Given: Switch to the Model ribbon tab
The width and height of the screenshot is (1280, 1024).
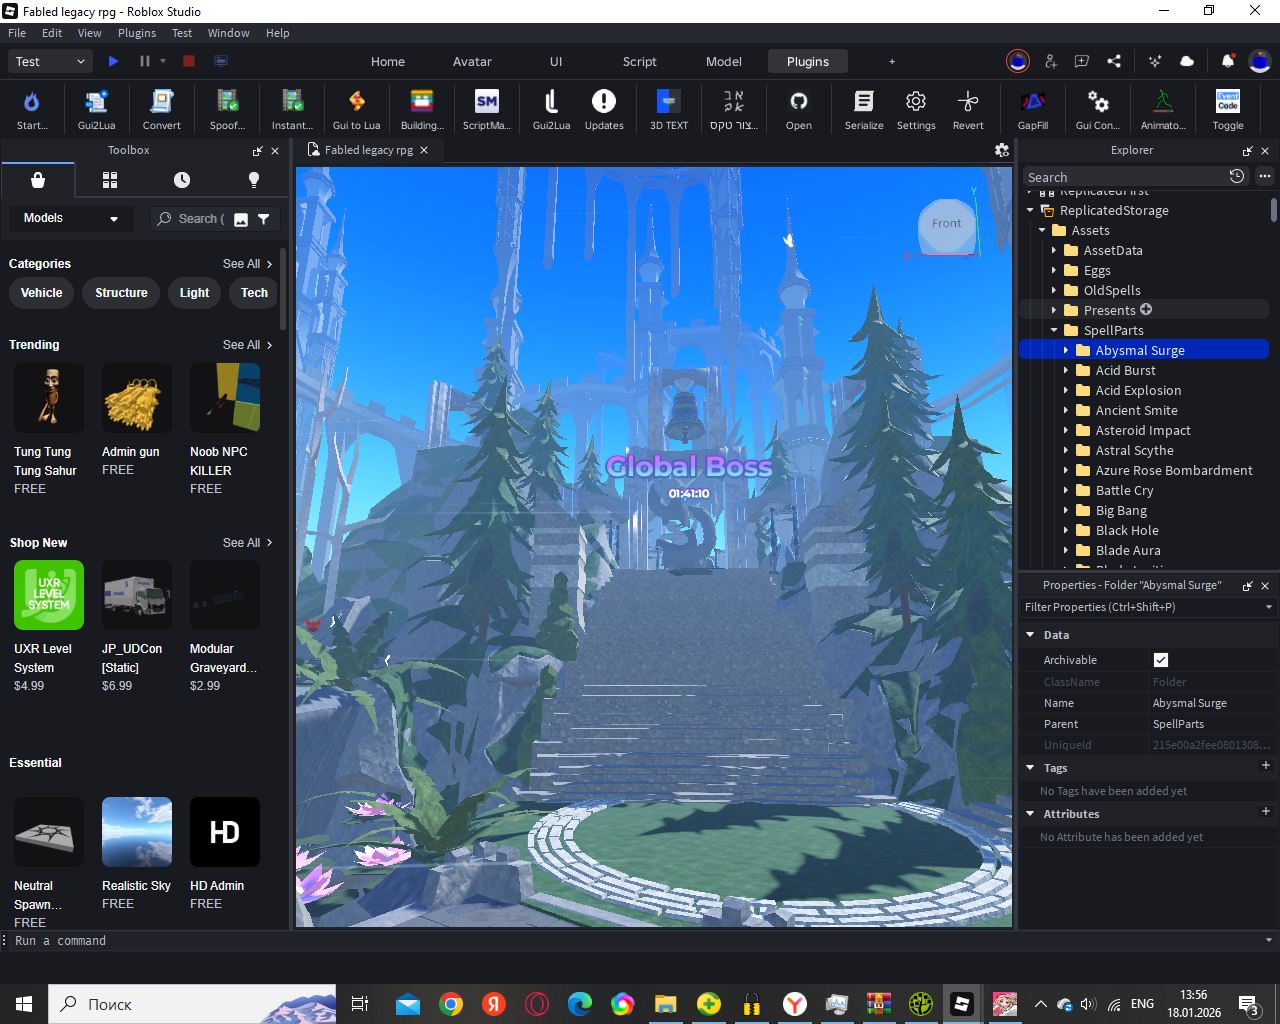Looking at the screenshot, I should (x=724, y=61).
